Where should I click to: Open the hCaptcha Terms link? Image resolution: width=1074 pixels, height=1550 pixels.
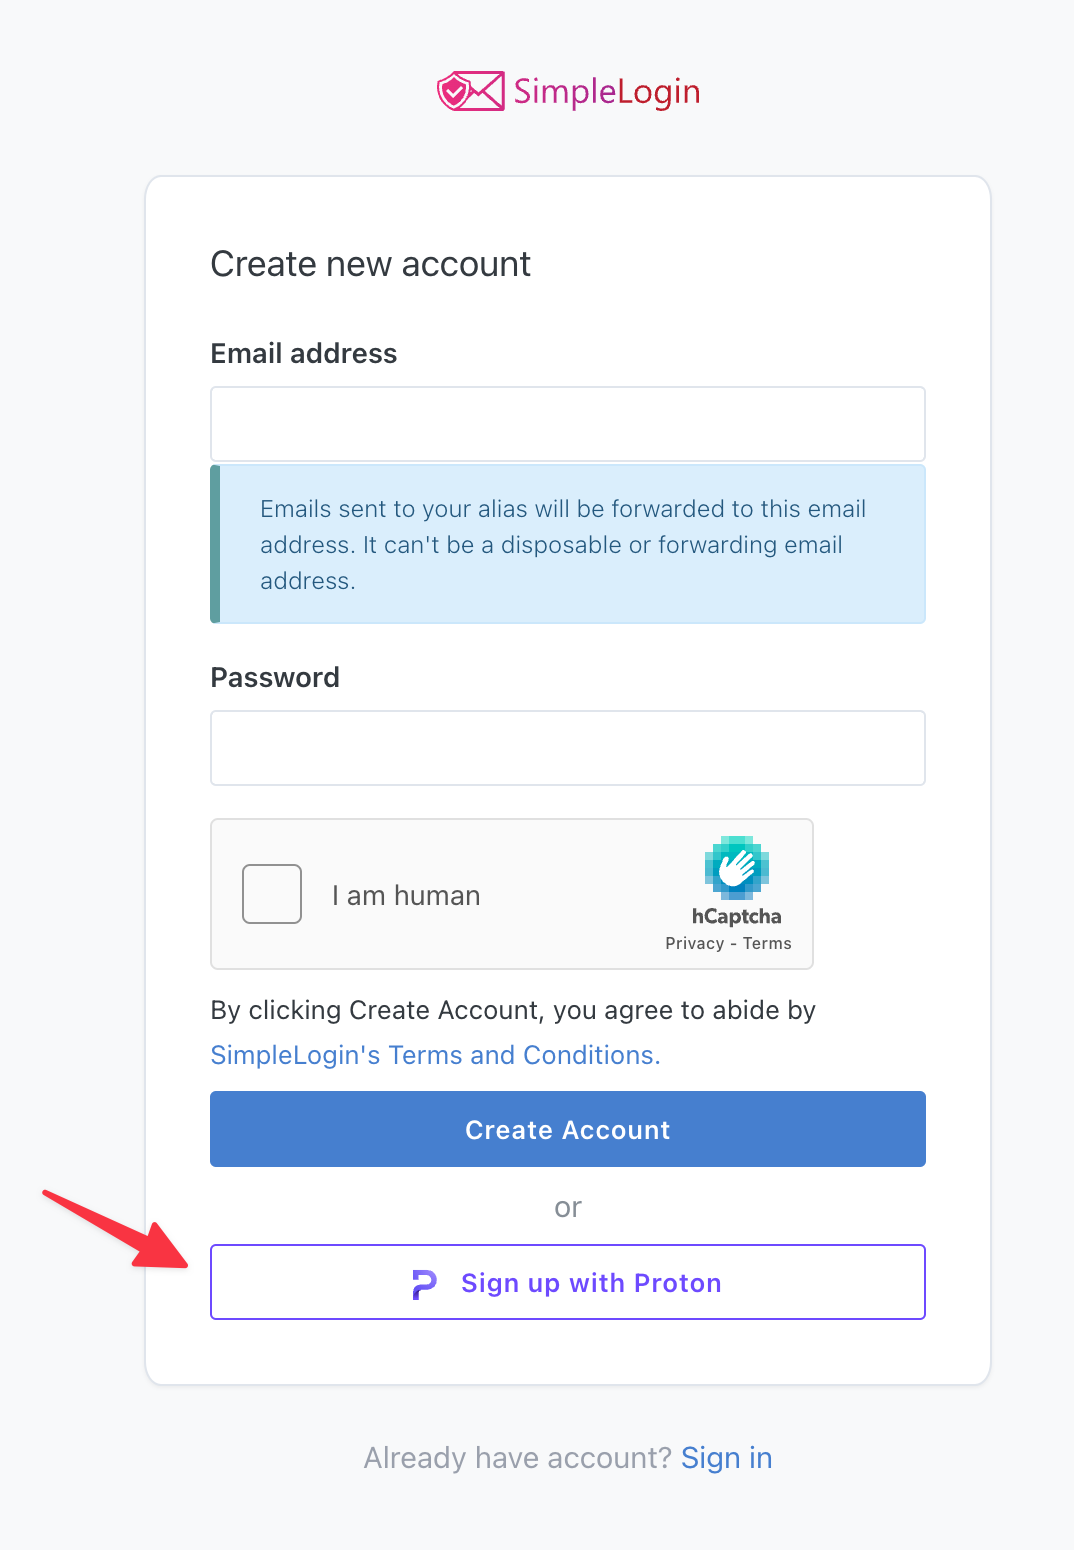point(767,943)
